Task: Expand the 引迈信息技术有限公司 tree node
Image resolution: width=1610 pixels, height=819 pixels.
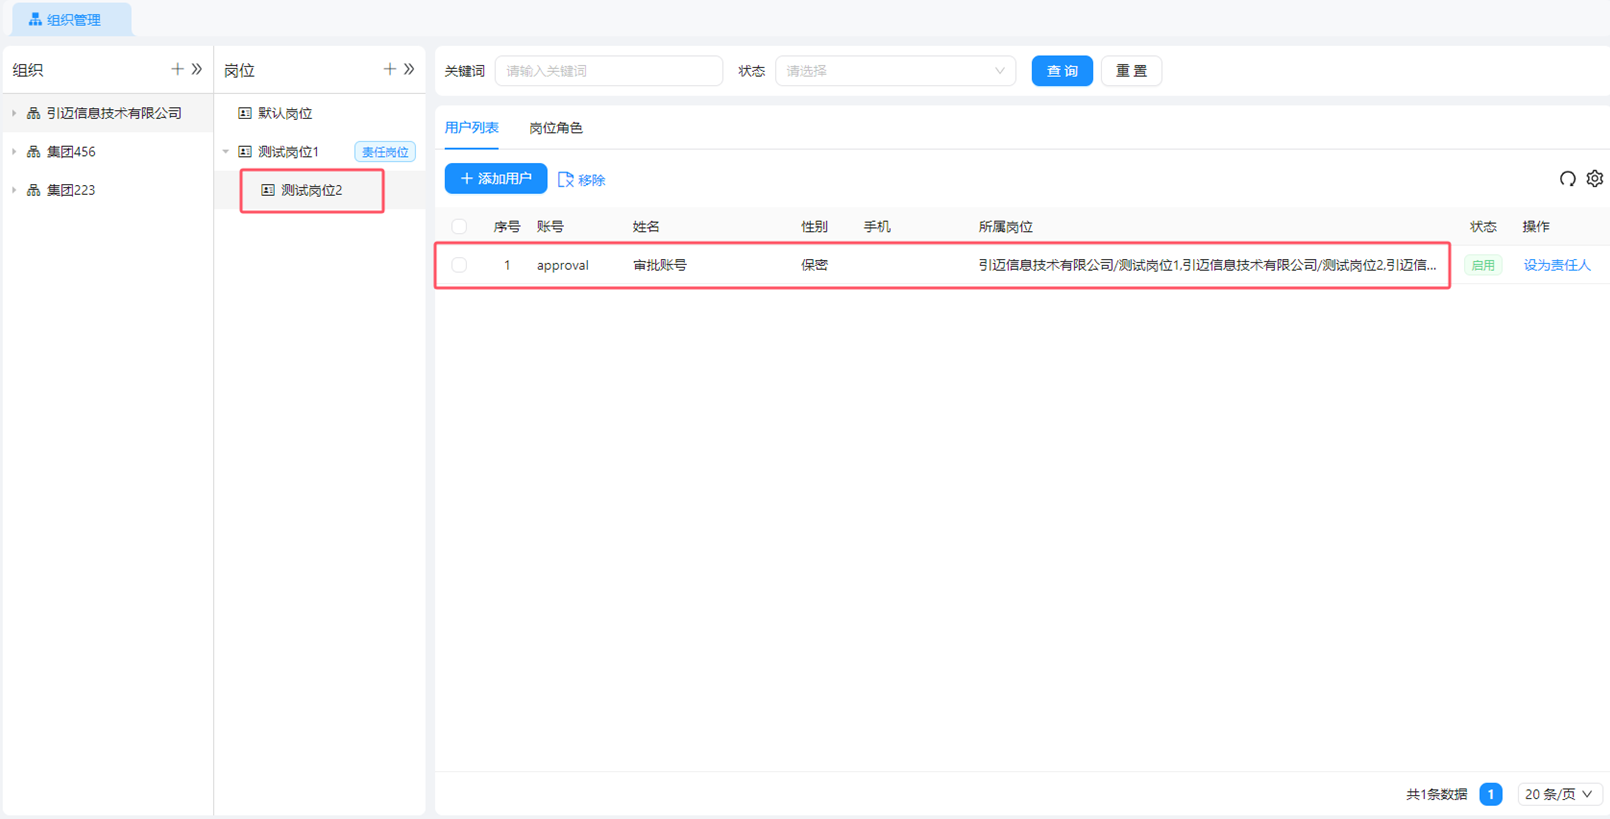Action: coord(14,113)
